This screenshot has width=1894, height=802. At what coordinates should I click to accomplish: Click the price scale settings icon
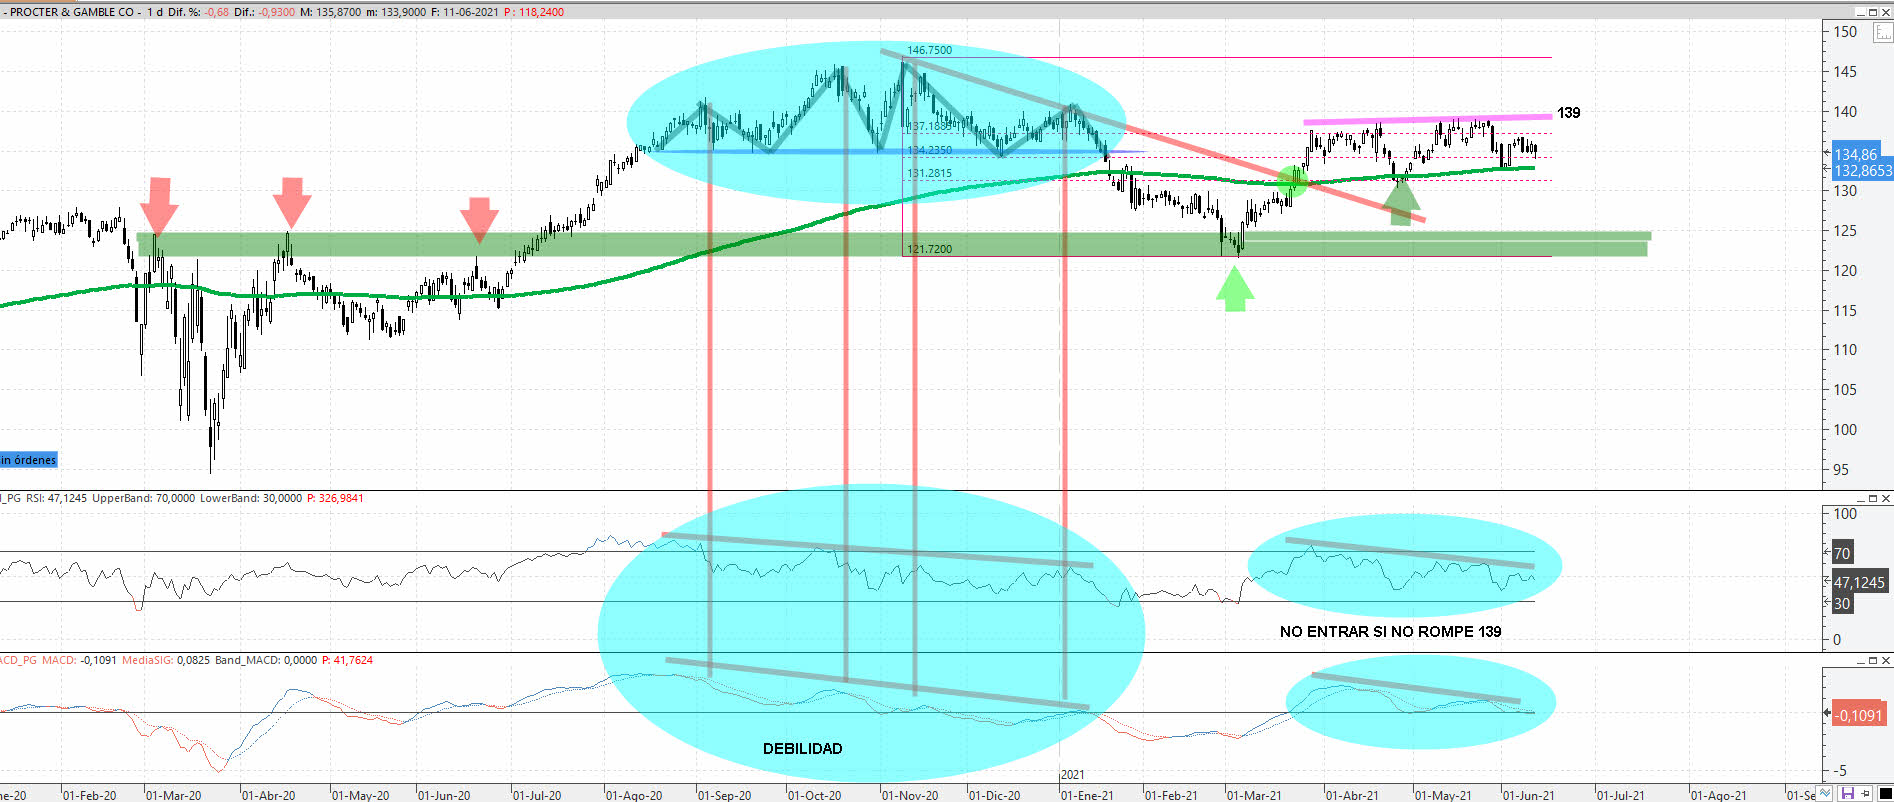(x=1883, y=33)
